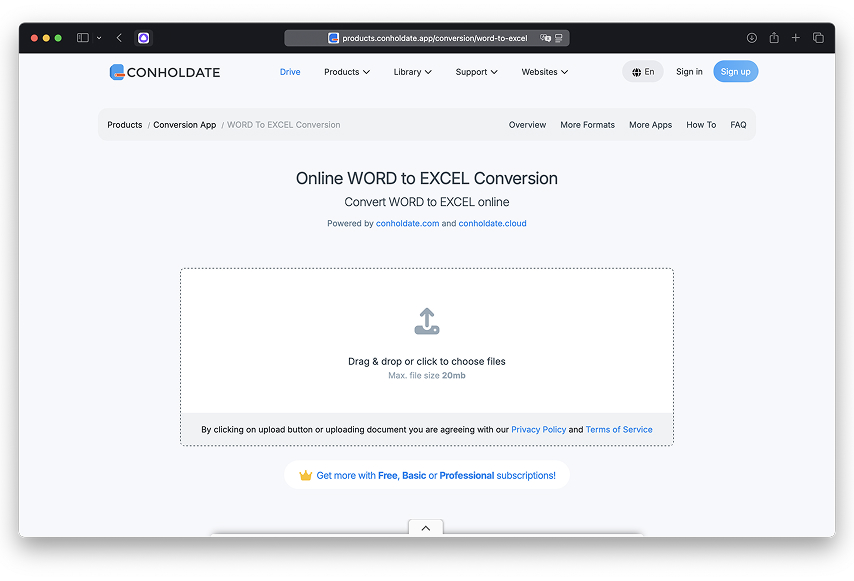Open a new tab with plus icon
Image resolution: width=854 pixels, height=581 pixels.
pyautogui.click(x=796, y=38)
